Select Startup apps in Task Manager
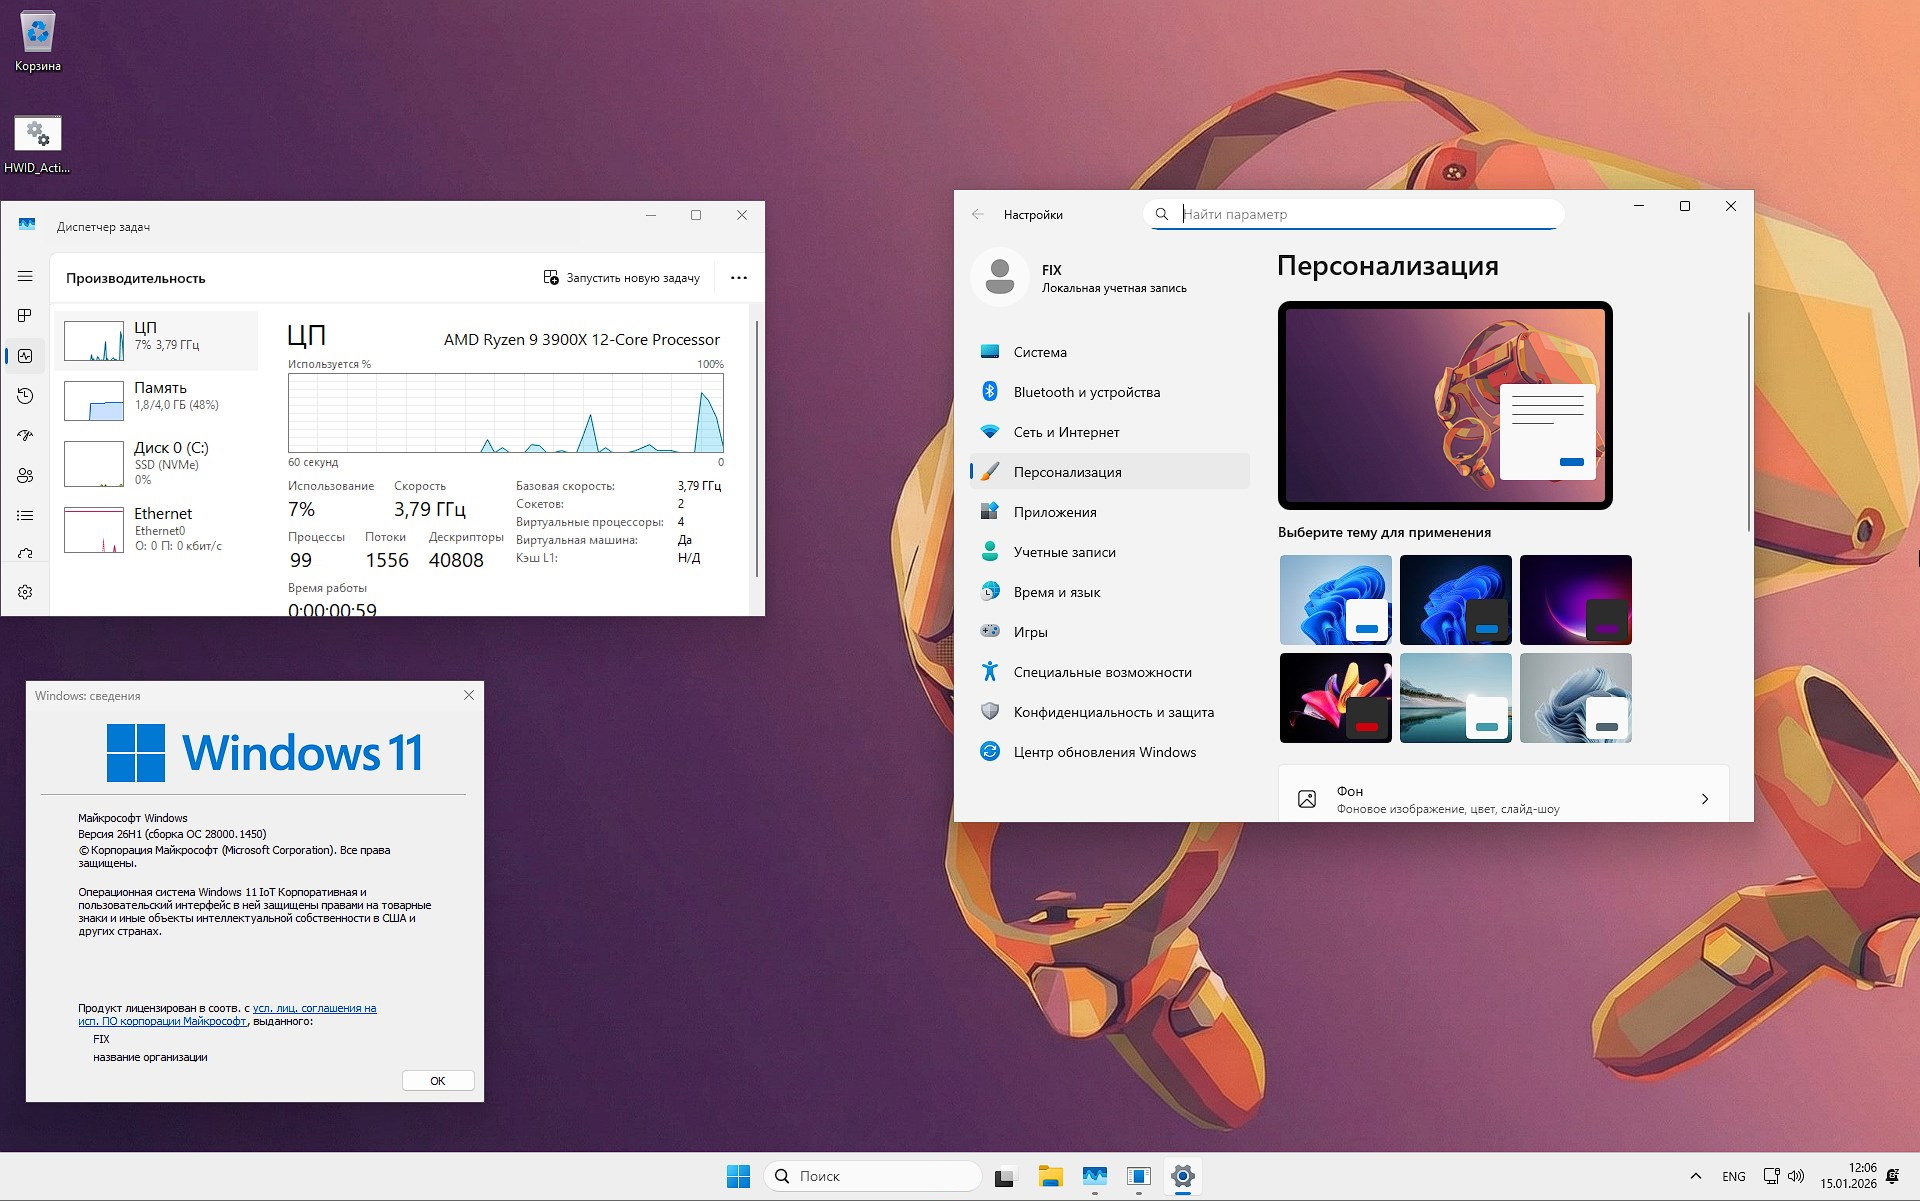The width and height of the screenshot is (1920, 1201). [x=24, y=436]
